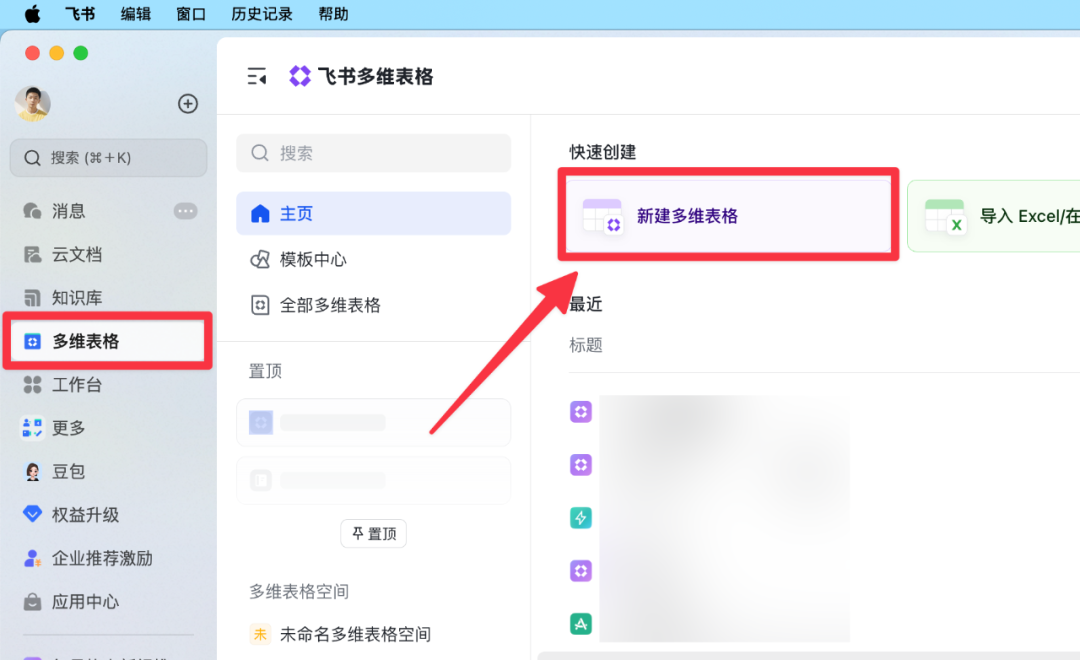Open 全部多维表格 list
This screenshot has height=660, width=1080.
(x=330, y=306)
